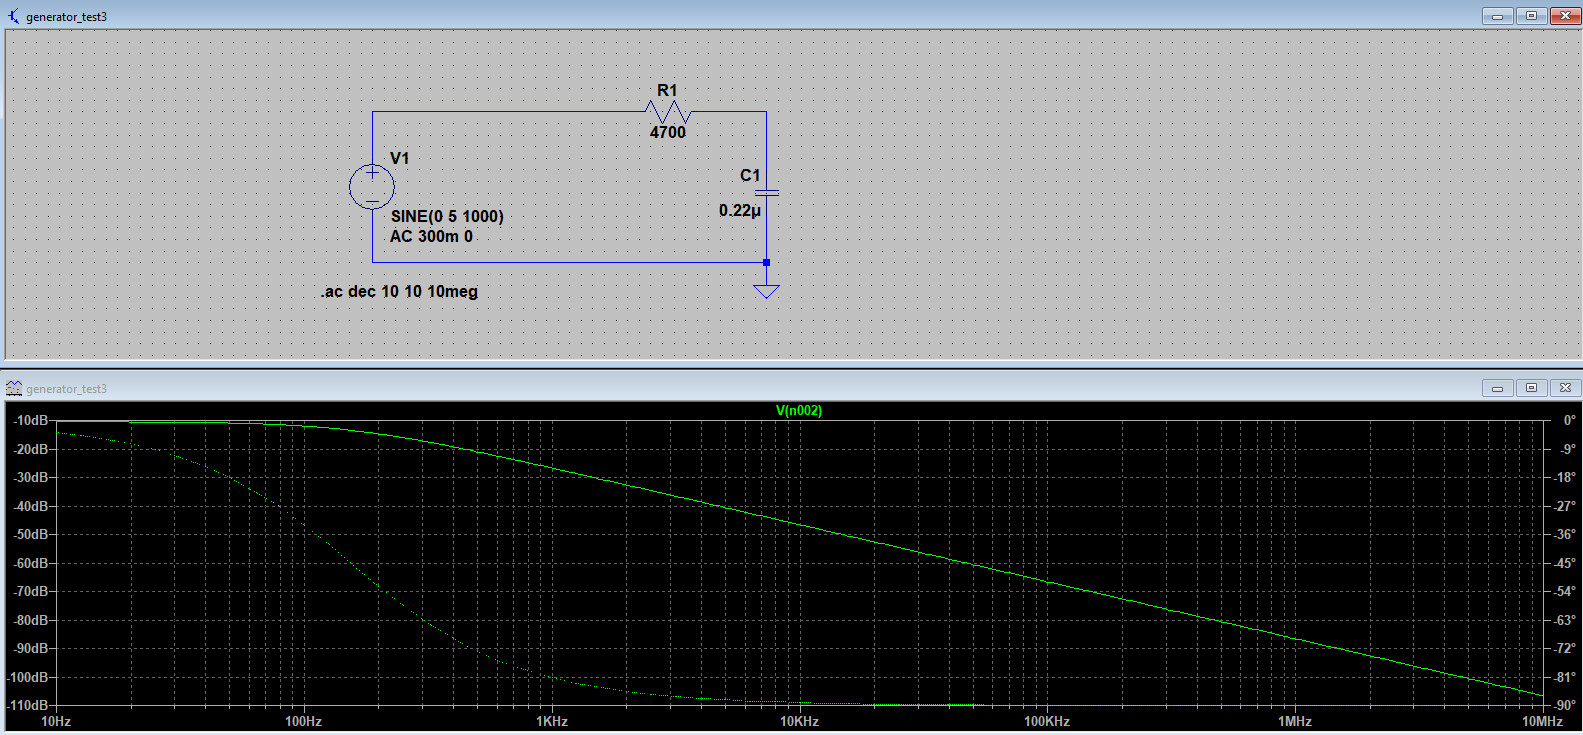1583x735 pixels.
Task: Click the schematic window title icon
Action: [13, 16]
